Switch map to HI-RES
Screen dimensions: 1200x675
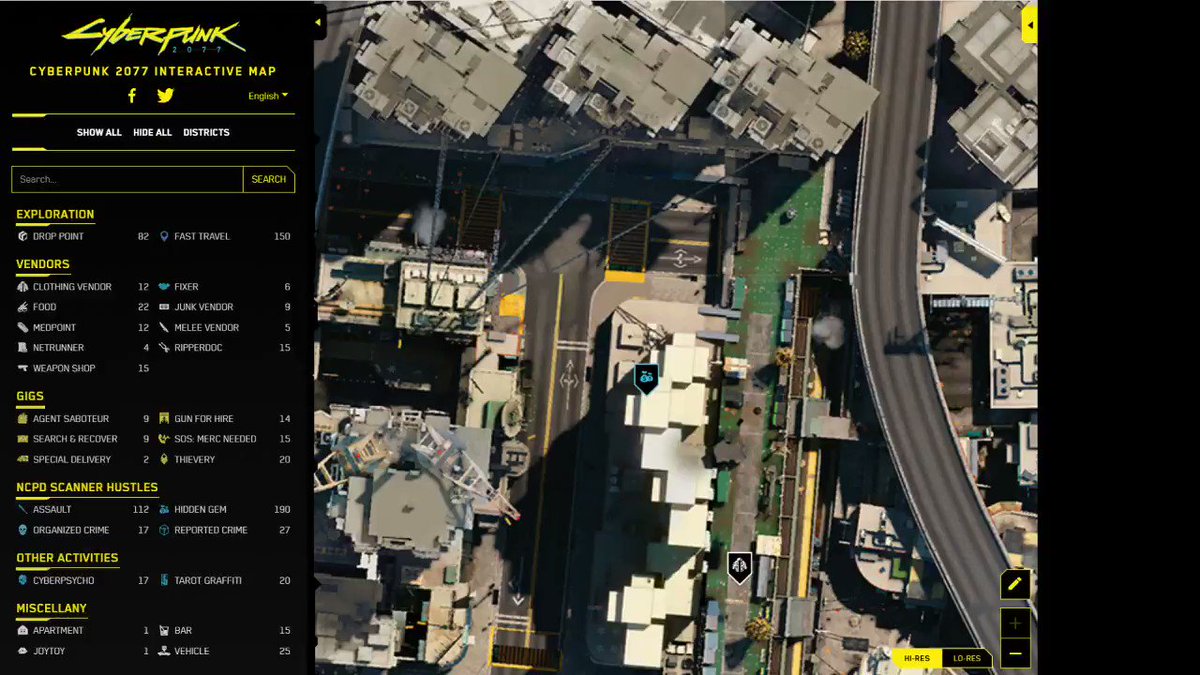(916, 658)
